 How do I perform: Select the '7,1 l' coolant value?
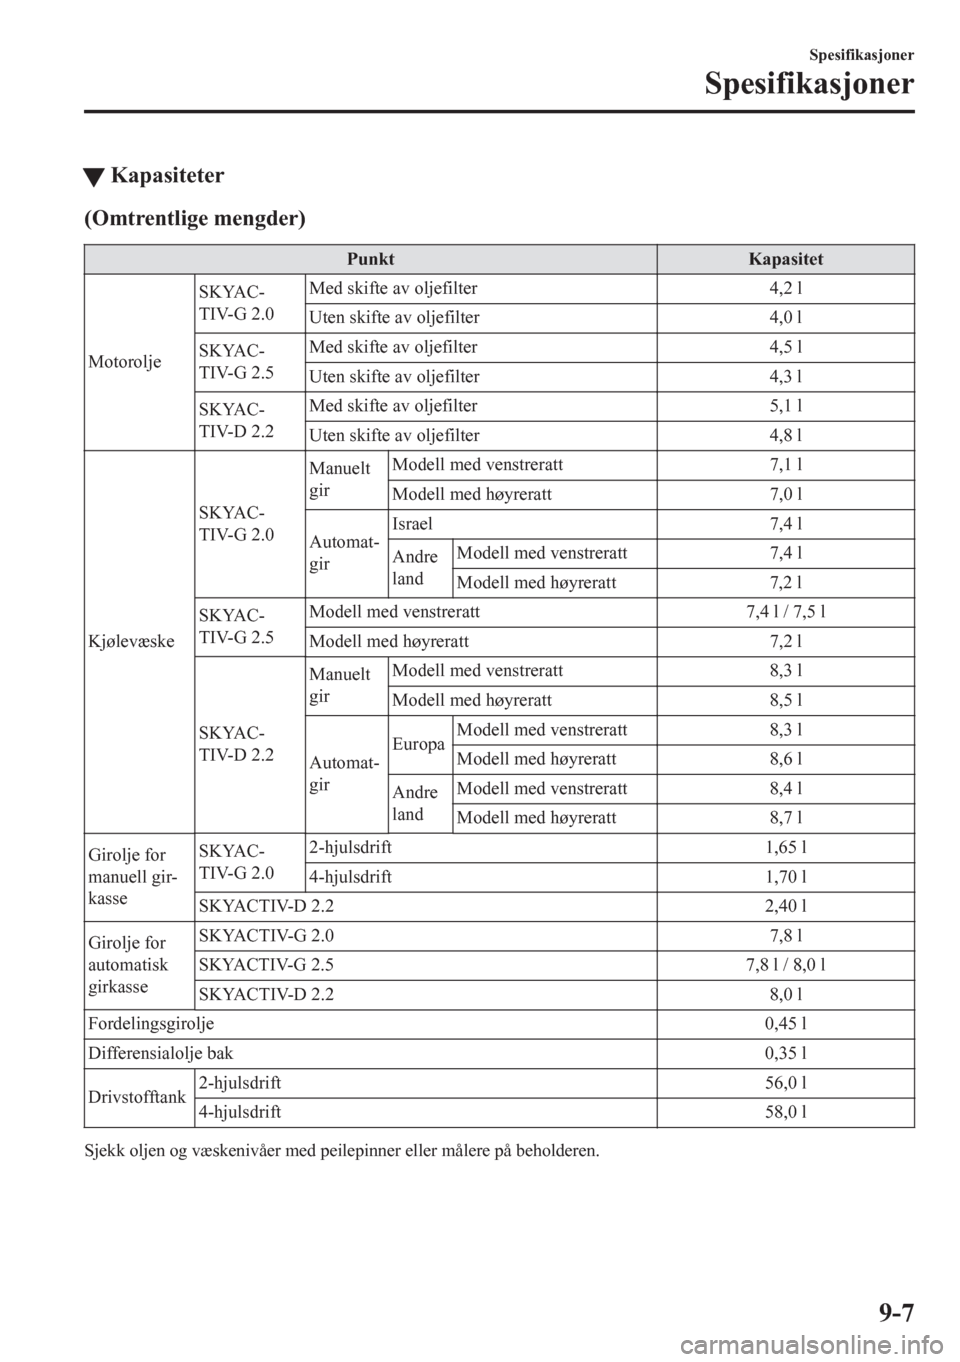tap(786, 465)
